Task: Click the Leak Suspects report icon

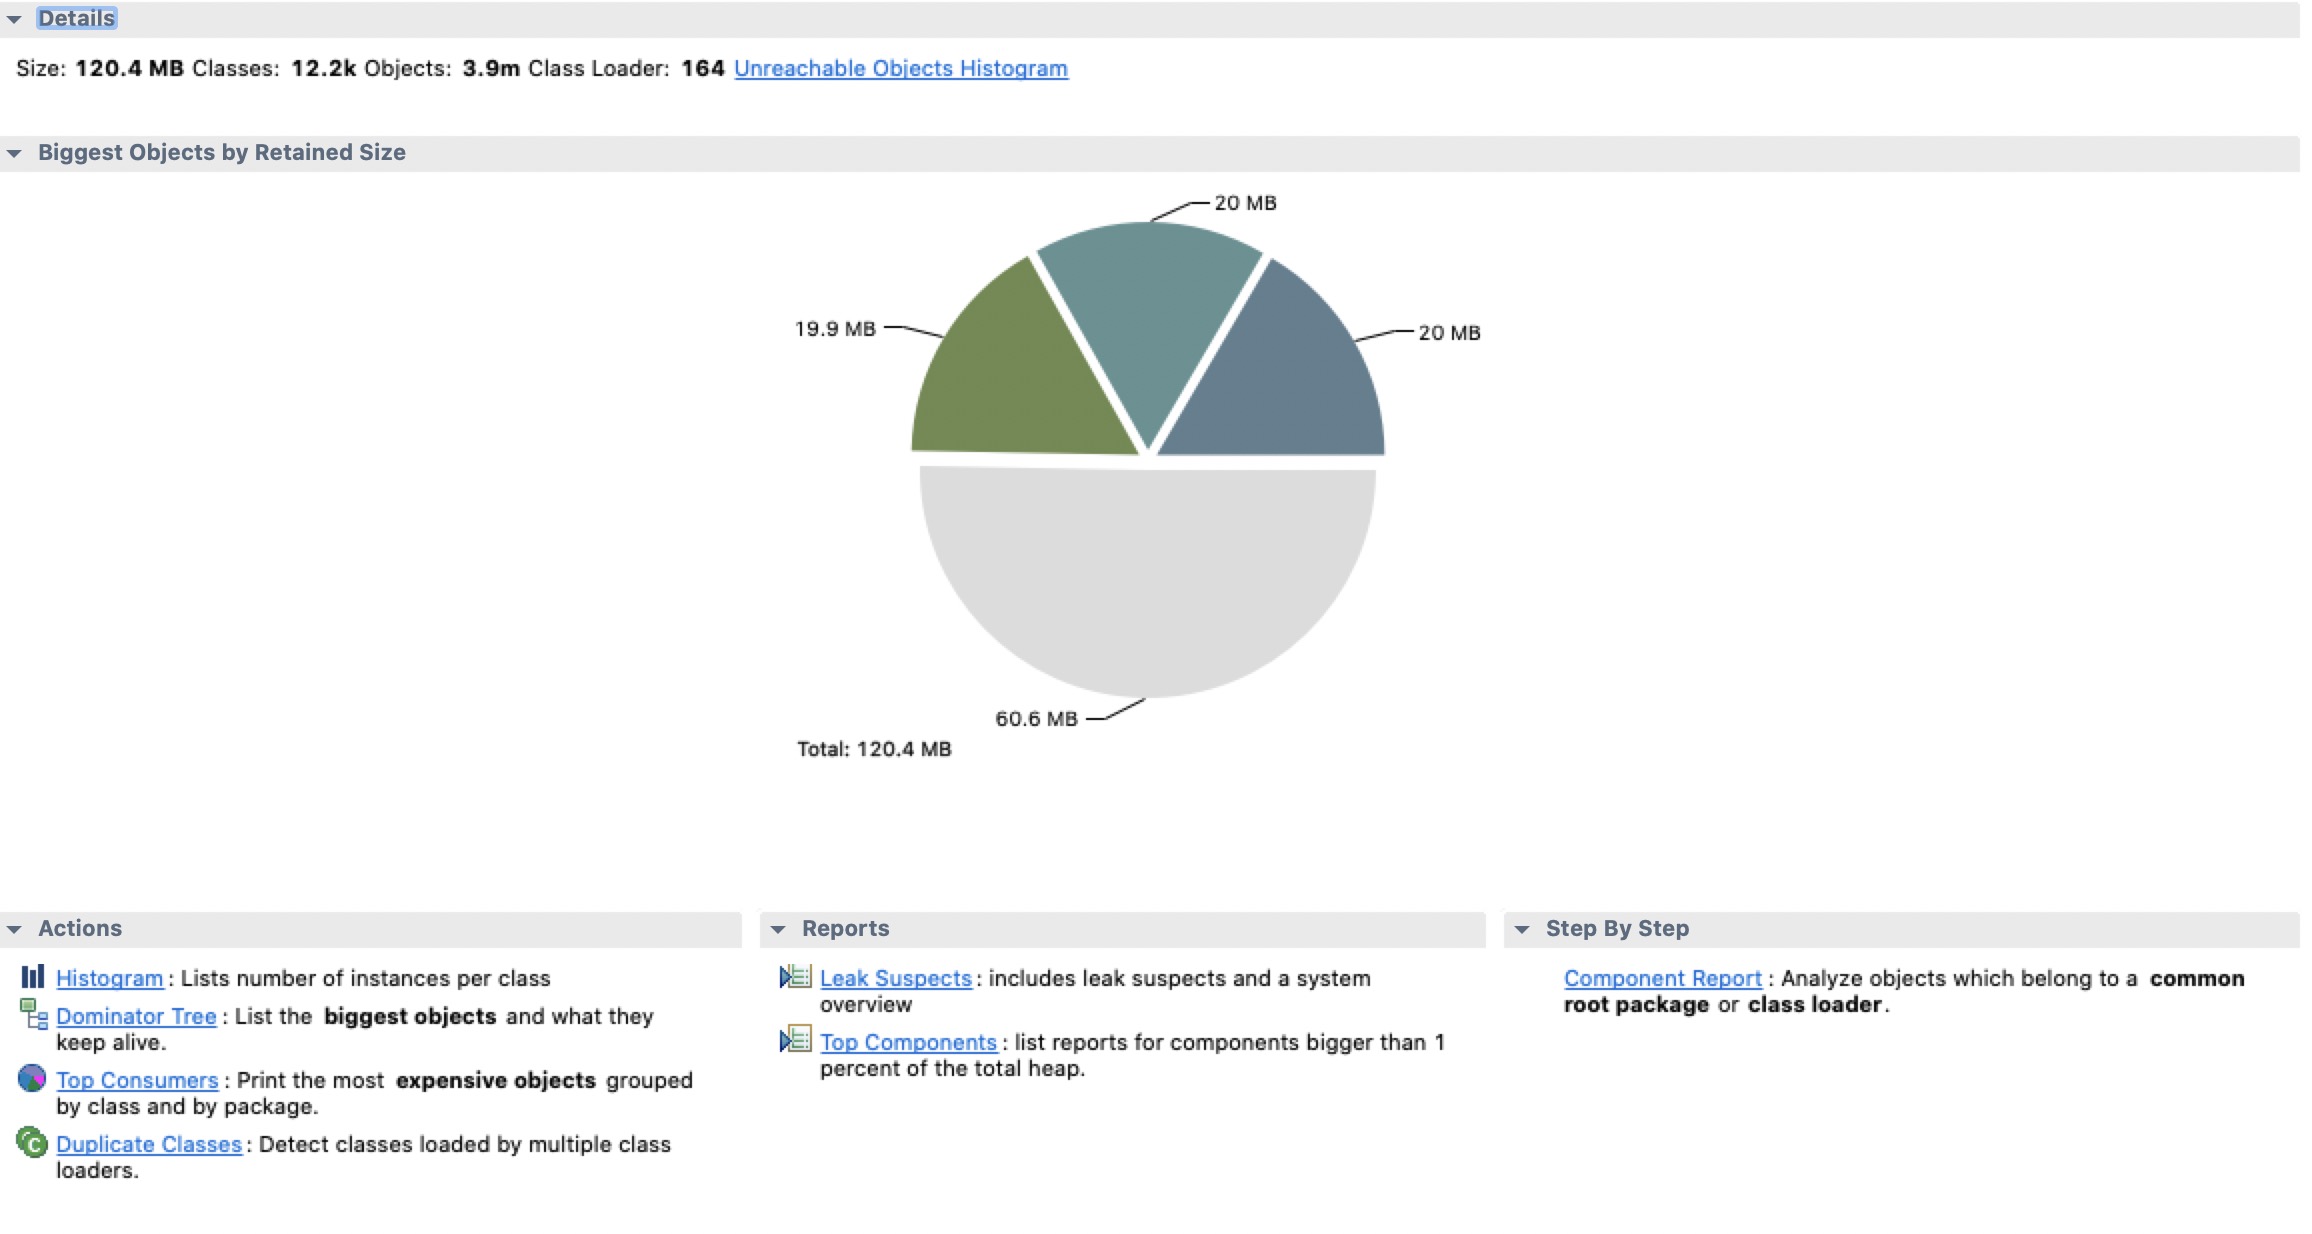Action: pos(795,977)
